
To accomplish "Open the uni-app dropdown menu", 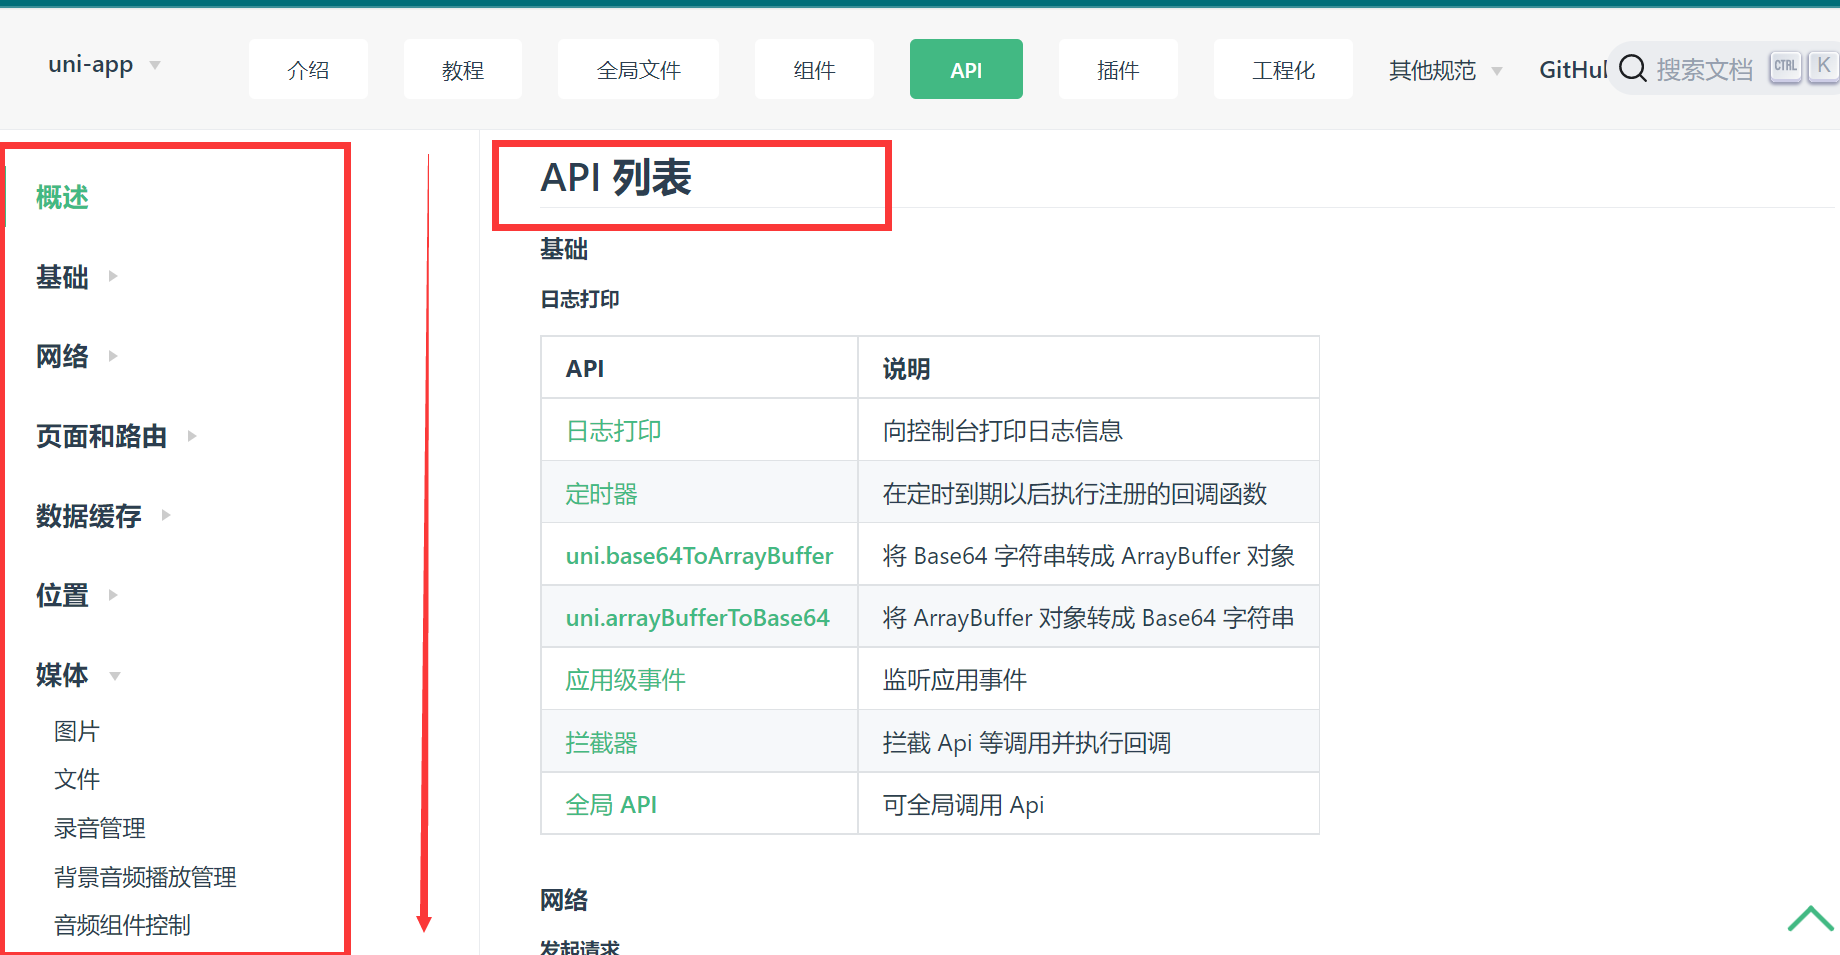I will 104,65.
